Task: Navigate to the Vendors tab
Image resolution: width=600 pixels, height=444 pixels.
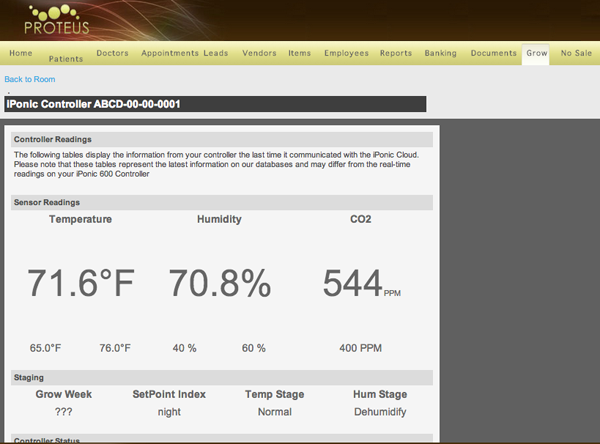Action: click(259, 53)
